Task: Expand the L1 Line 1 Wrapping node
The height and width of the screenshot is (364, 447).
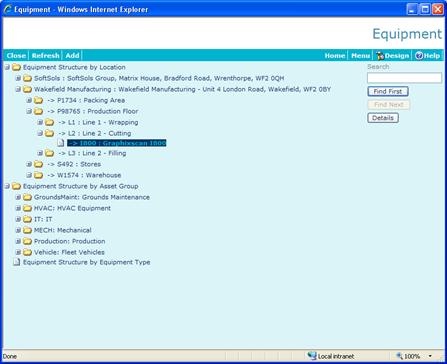Action: 40,122
